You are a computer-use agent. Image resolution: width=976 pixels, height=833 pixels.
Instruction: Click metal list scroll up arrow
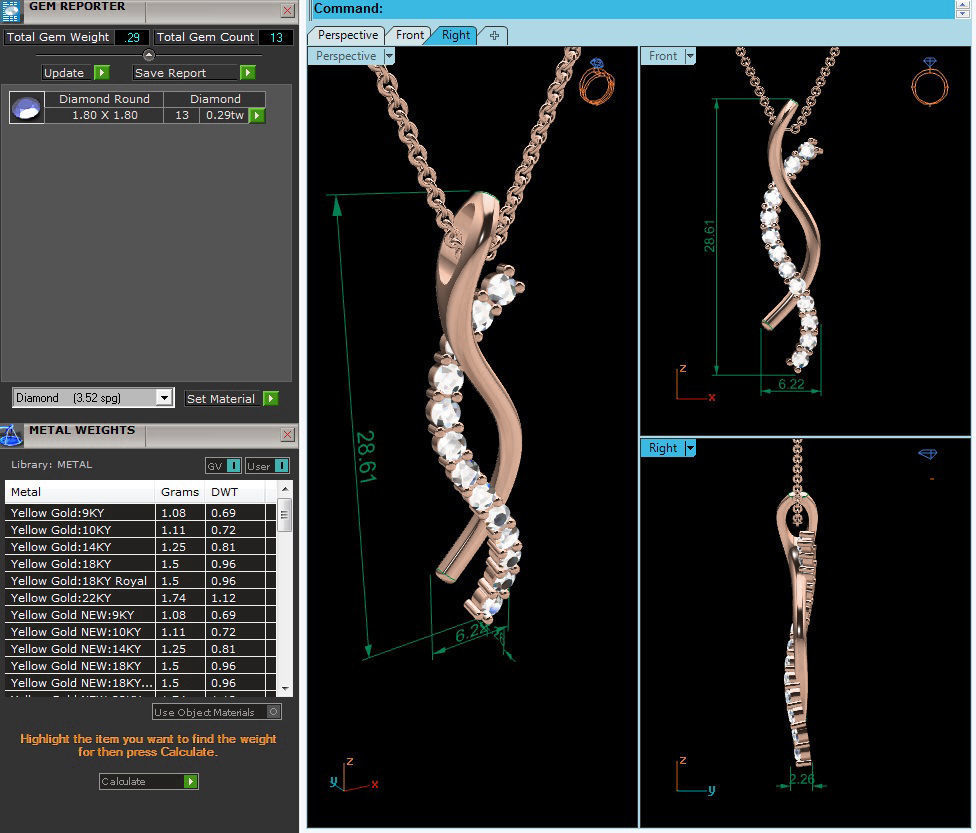click(284, 489)
